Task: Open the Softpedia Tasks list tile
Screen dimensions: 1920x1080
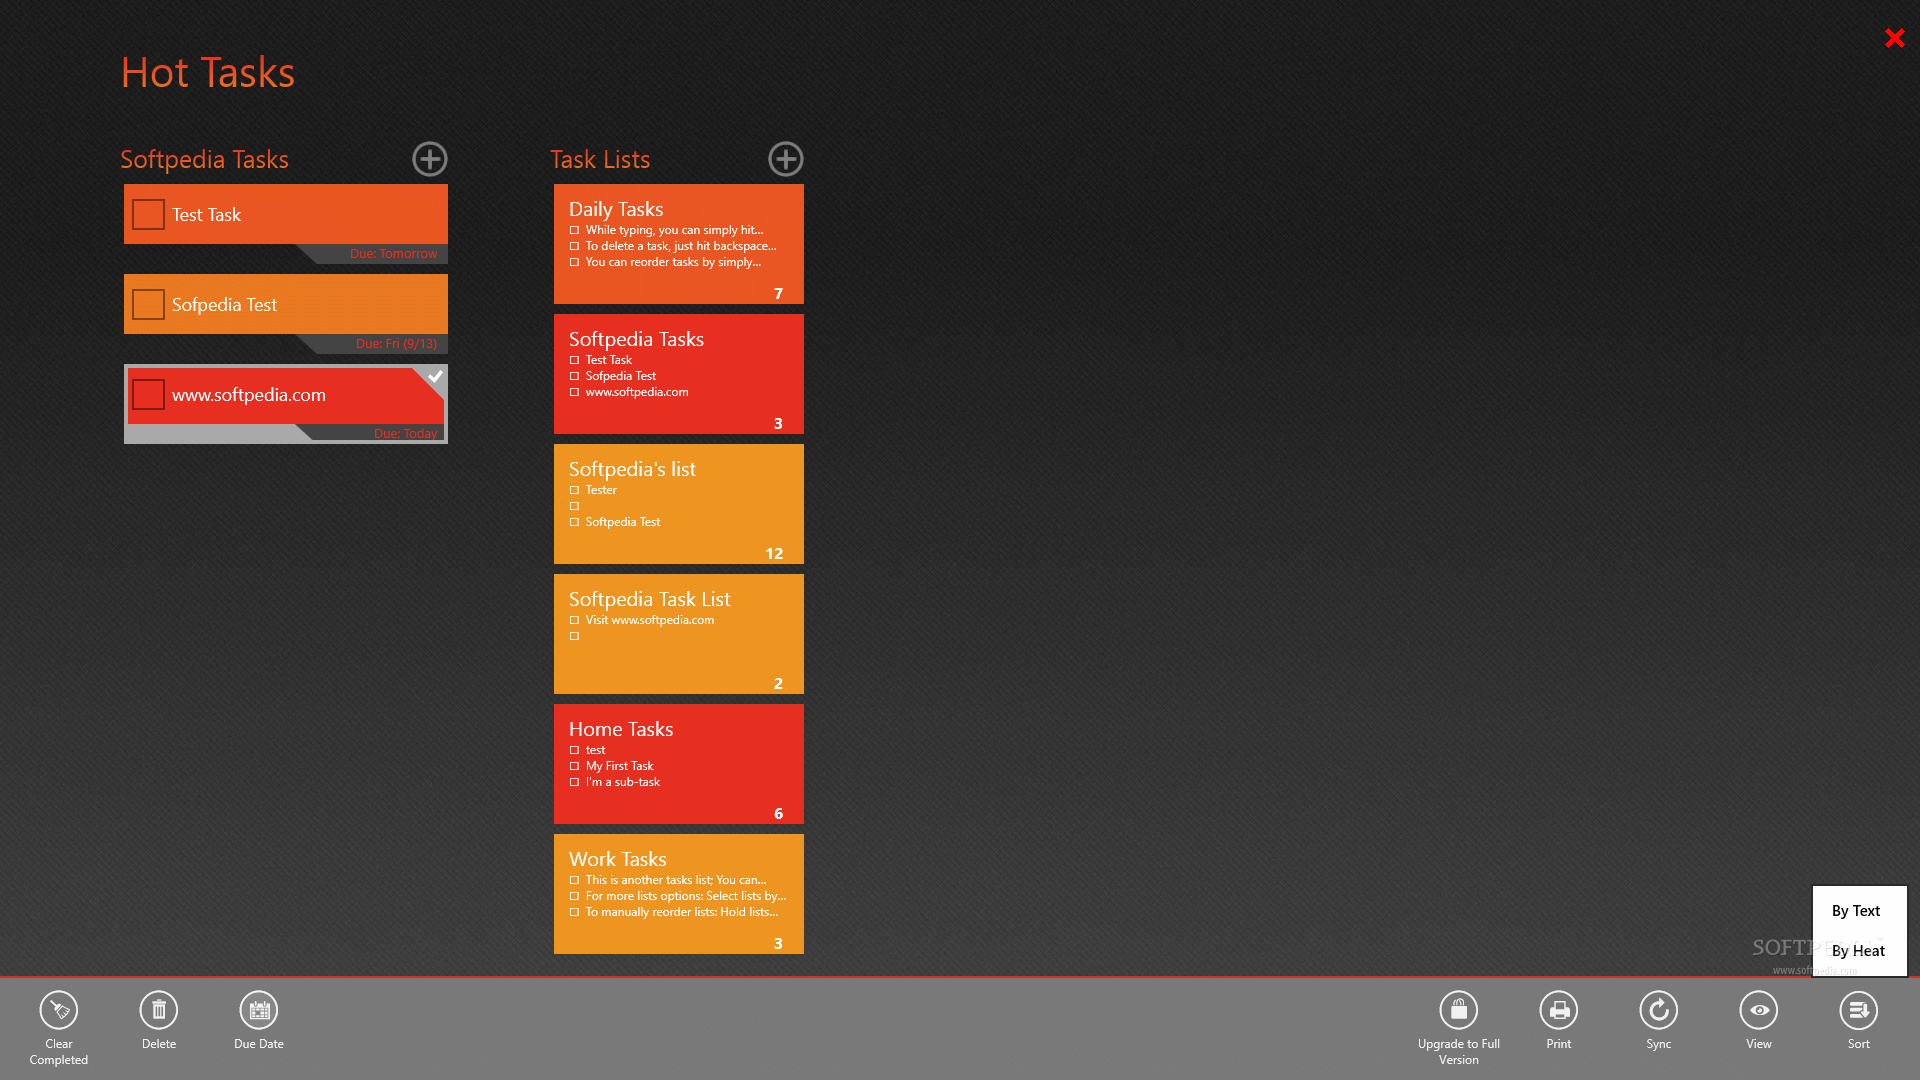Action: coord(679,374)
